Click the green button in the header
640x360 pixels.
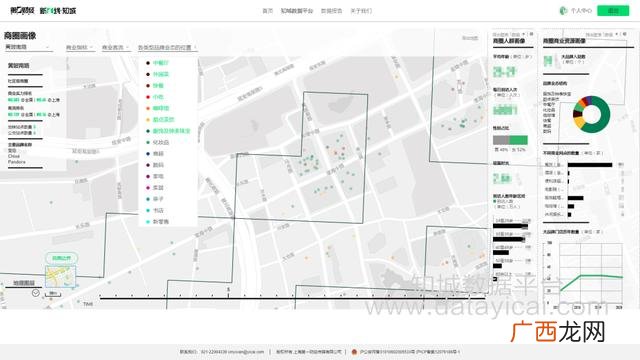(x=613, y=11)
